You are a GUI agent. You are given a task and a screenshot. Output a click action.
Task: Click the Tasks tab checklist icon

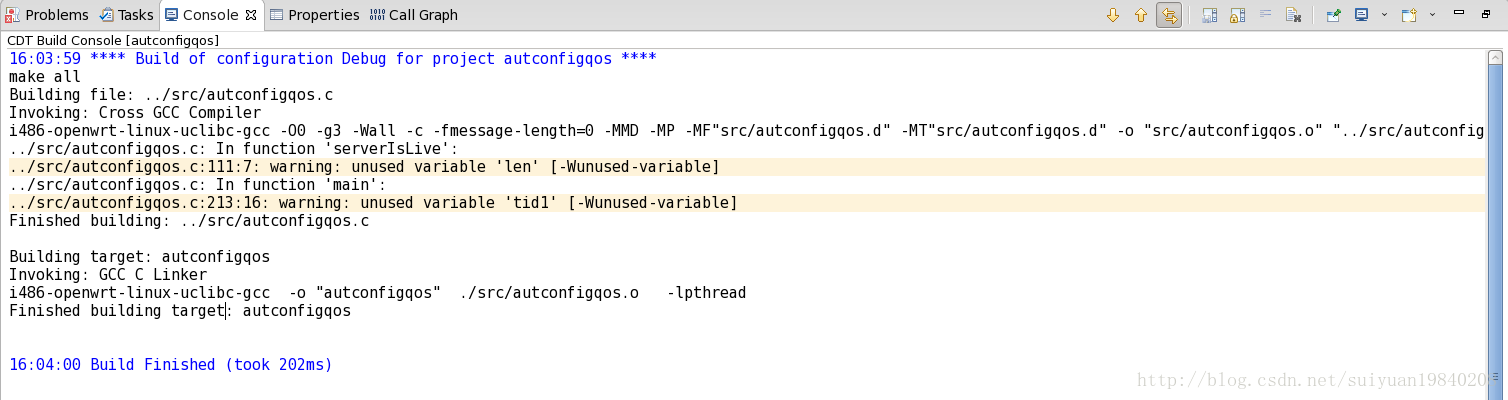(x=107, y=15)
